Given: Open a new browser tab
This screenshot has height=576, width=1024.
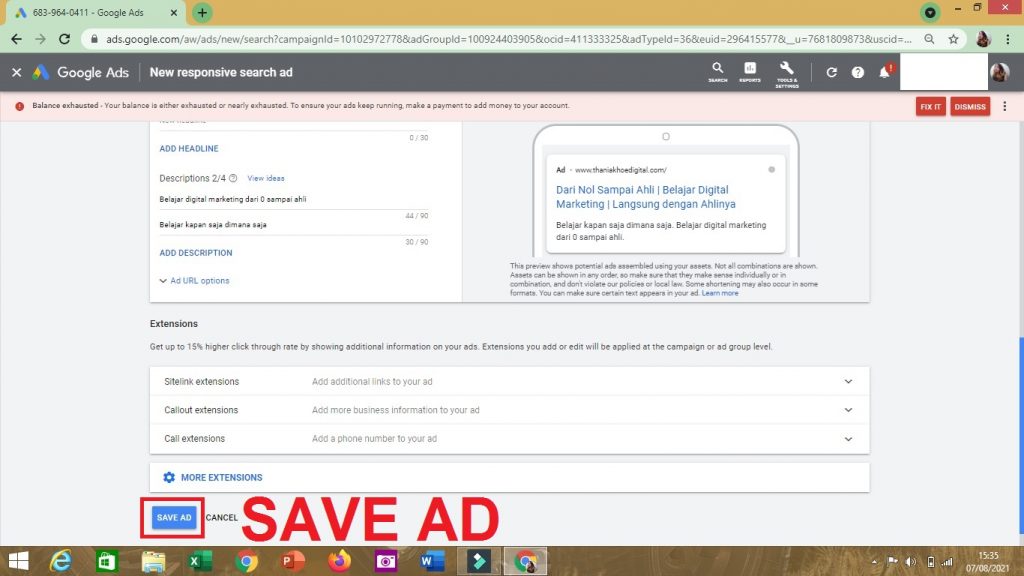Looking at the screenshot, I should click(202, 13).
